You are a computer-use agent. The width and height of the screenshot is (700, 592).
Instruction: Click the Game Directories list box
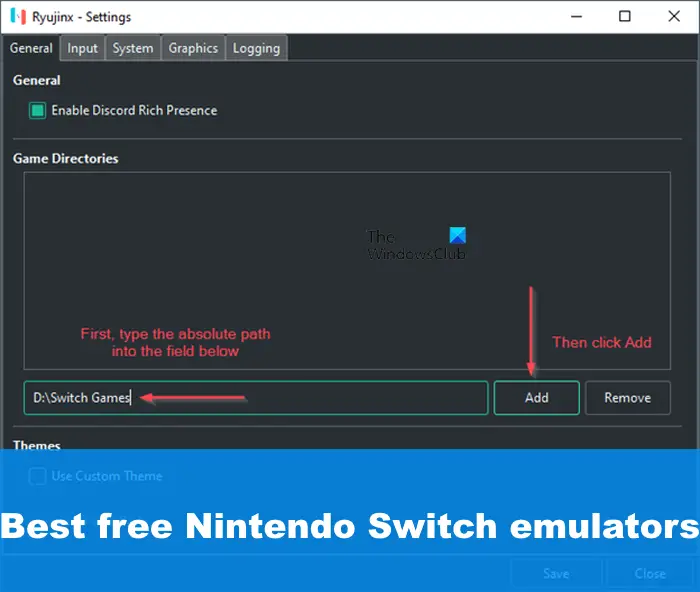pos(347,271)
